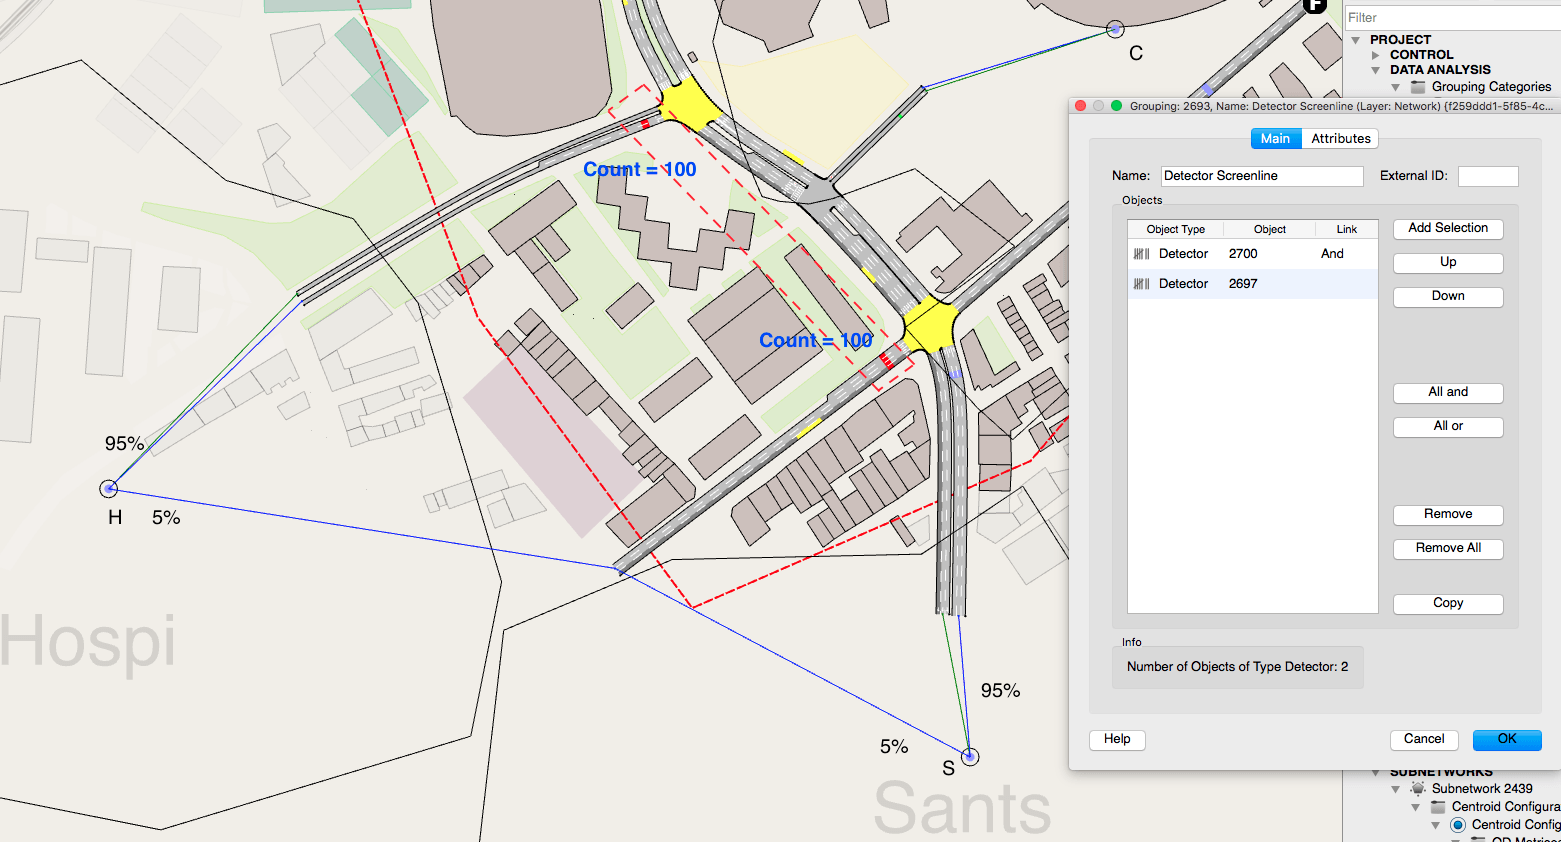Collapse the PROJECT tree node
The height and width of the screenshot is (842, 1561).
(1356, 40)
